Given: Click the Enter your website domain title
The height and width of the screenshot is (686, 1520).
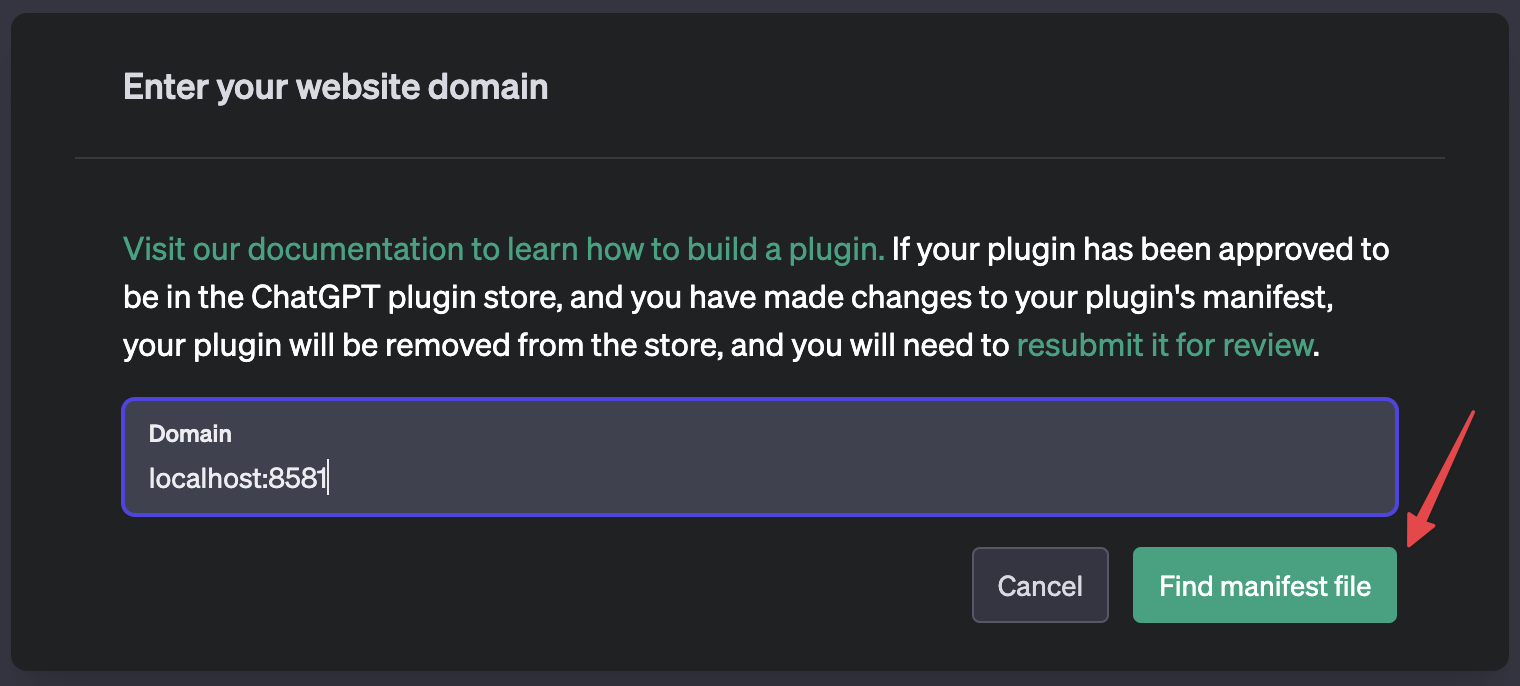Looking at the screenshot, I should 335,87.
